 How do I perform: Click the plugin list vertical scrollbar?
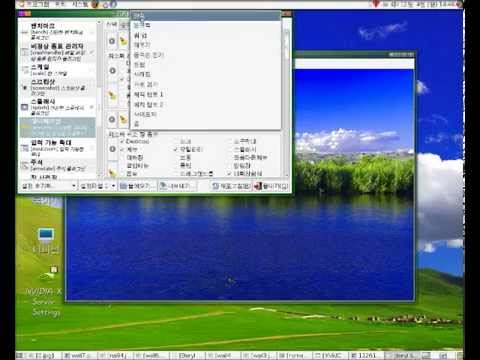(x=99, y=98)
